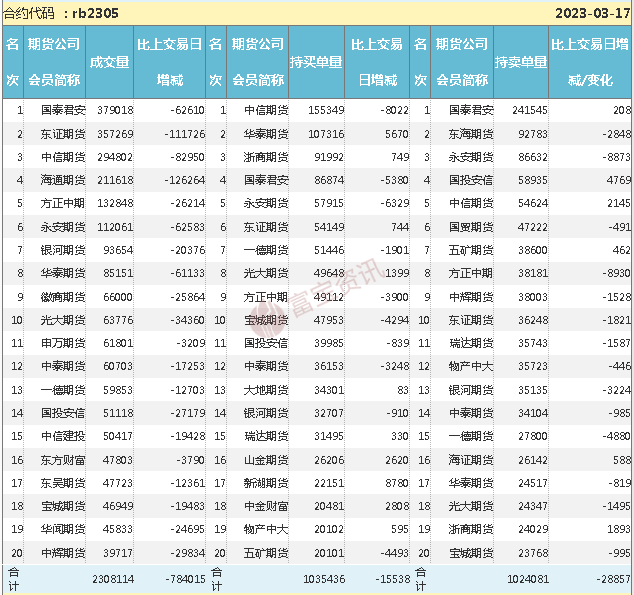
Task: Click volume value 39717
Action: [x=118, y=553]
